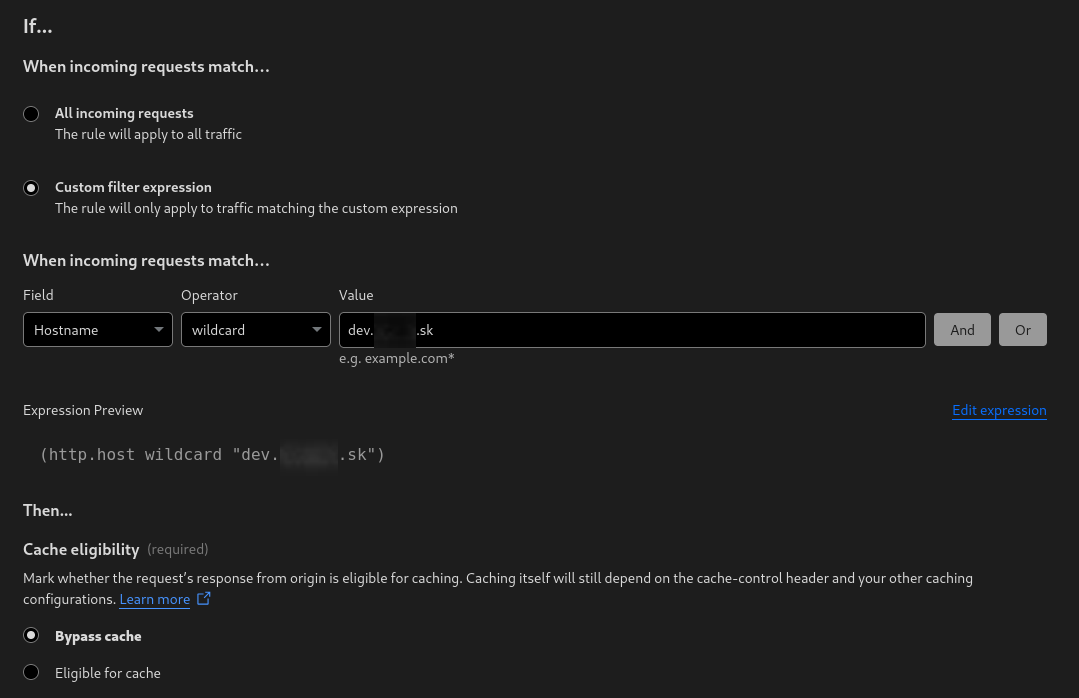Follow the Learn more link
The height and width of the screenshot is (698, 1079).
click(154, 599)
